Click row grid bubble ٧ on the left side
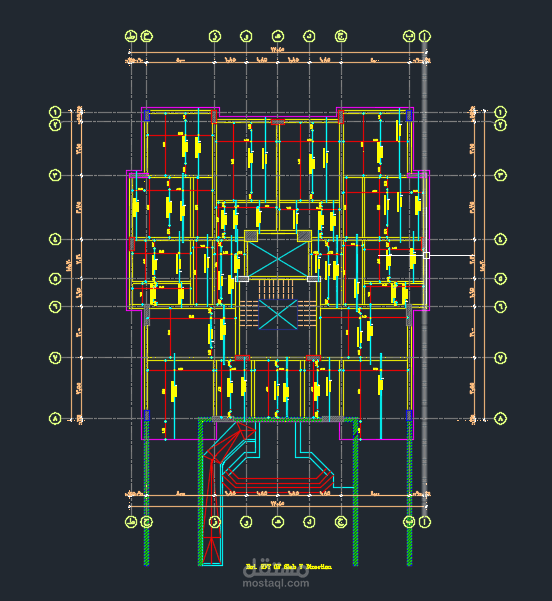This screenshot has height=601, width=552. 55,358
